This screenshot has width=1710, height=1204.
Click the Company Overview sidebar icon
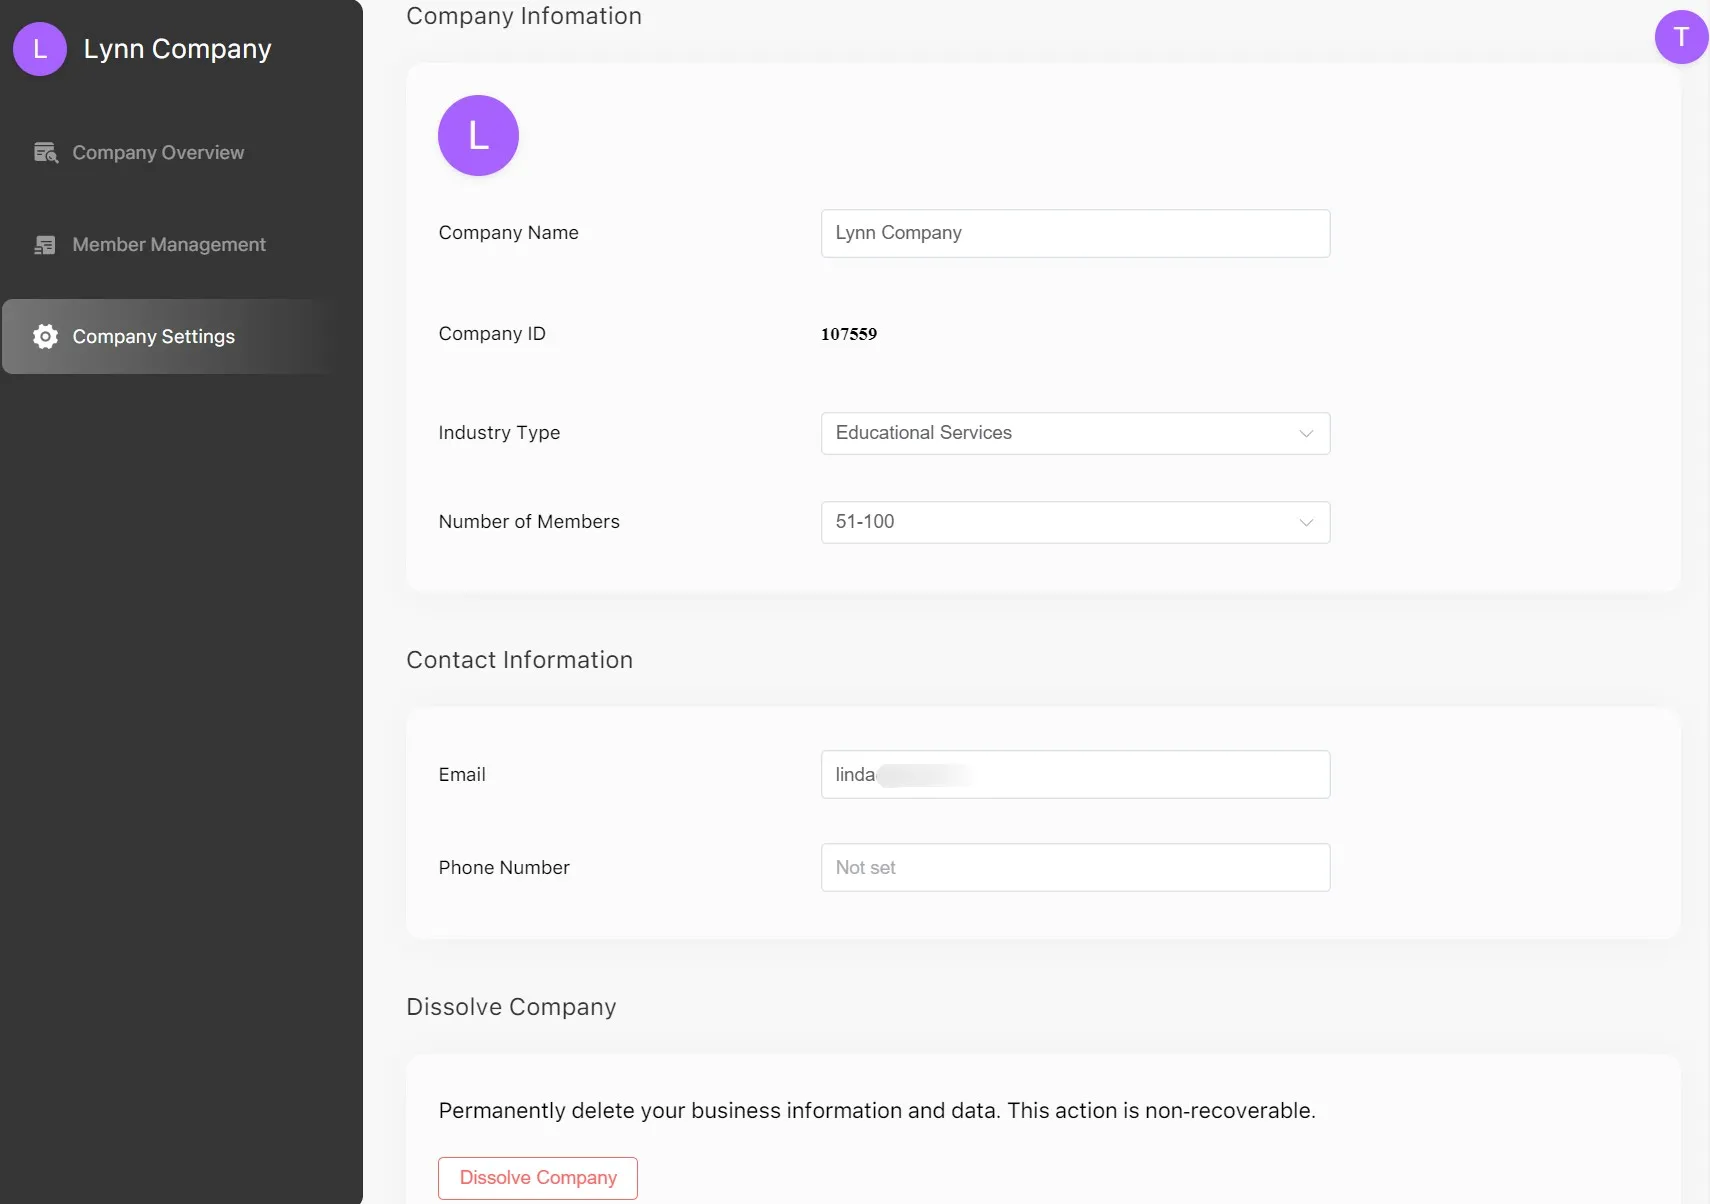(x=46, y=152)
